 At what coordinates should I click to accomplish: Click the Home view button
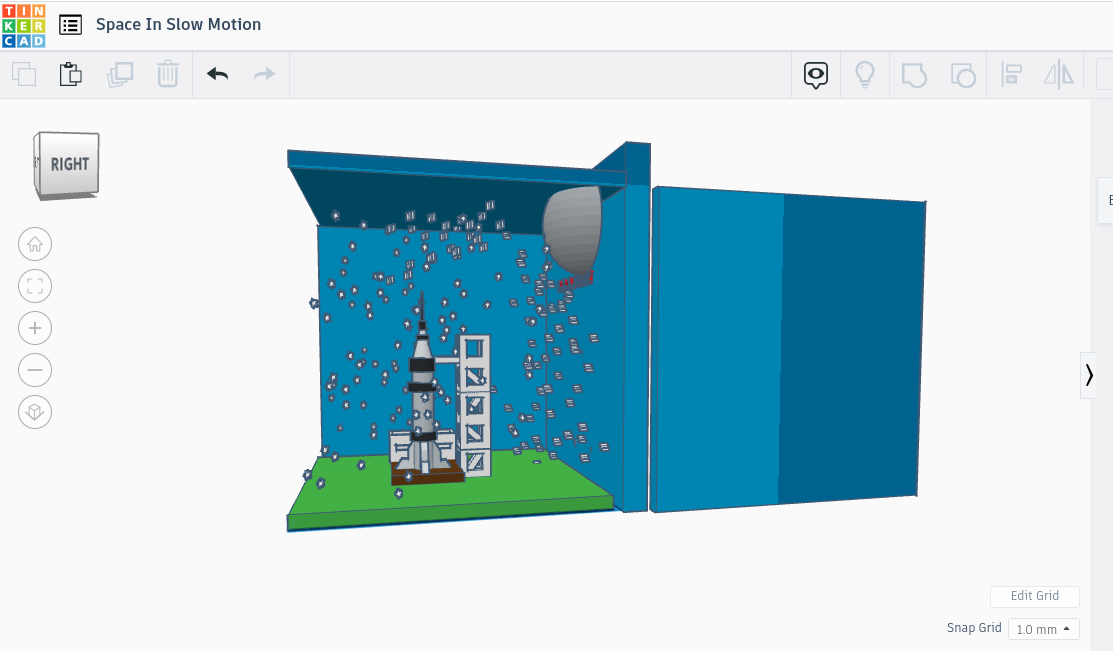(35, 244)
